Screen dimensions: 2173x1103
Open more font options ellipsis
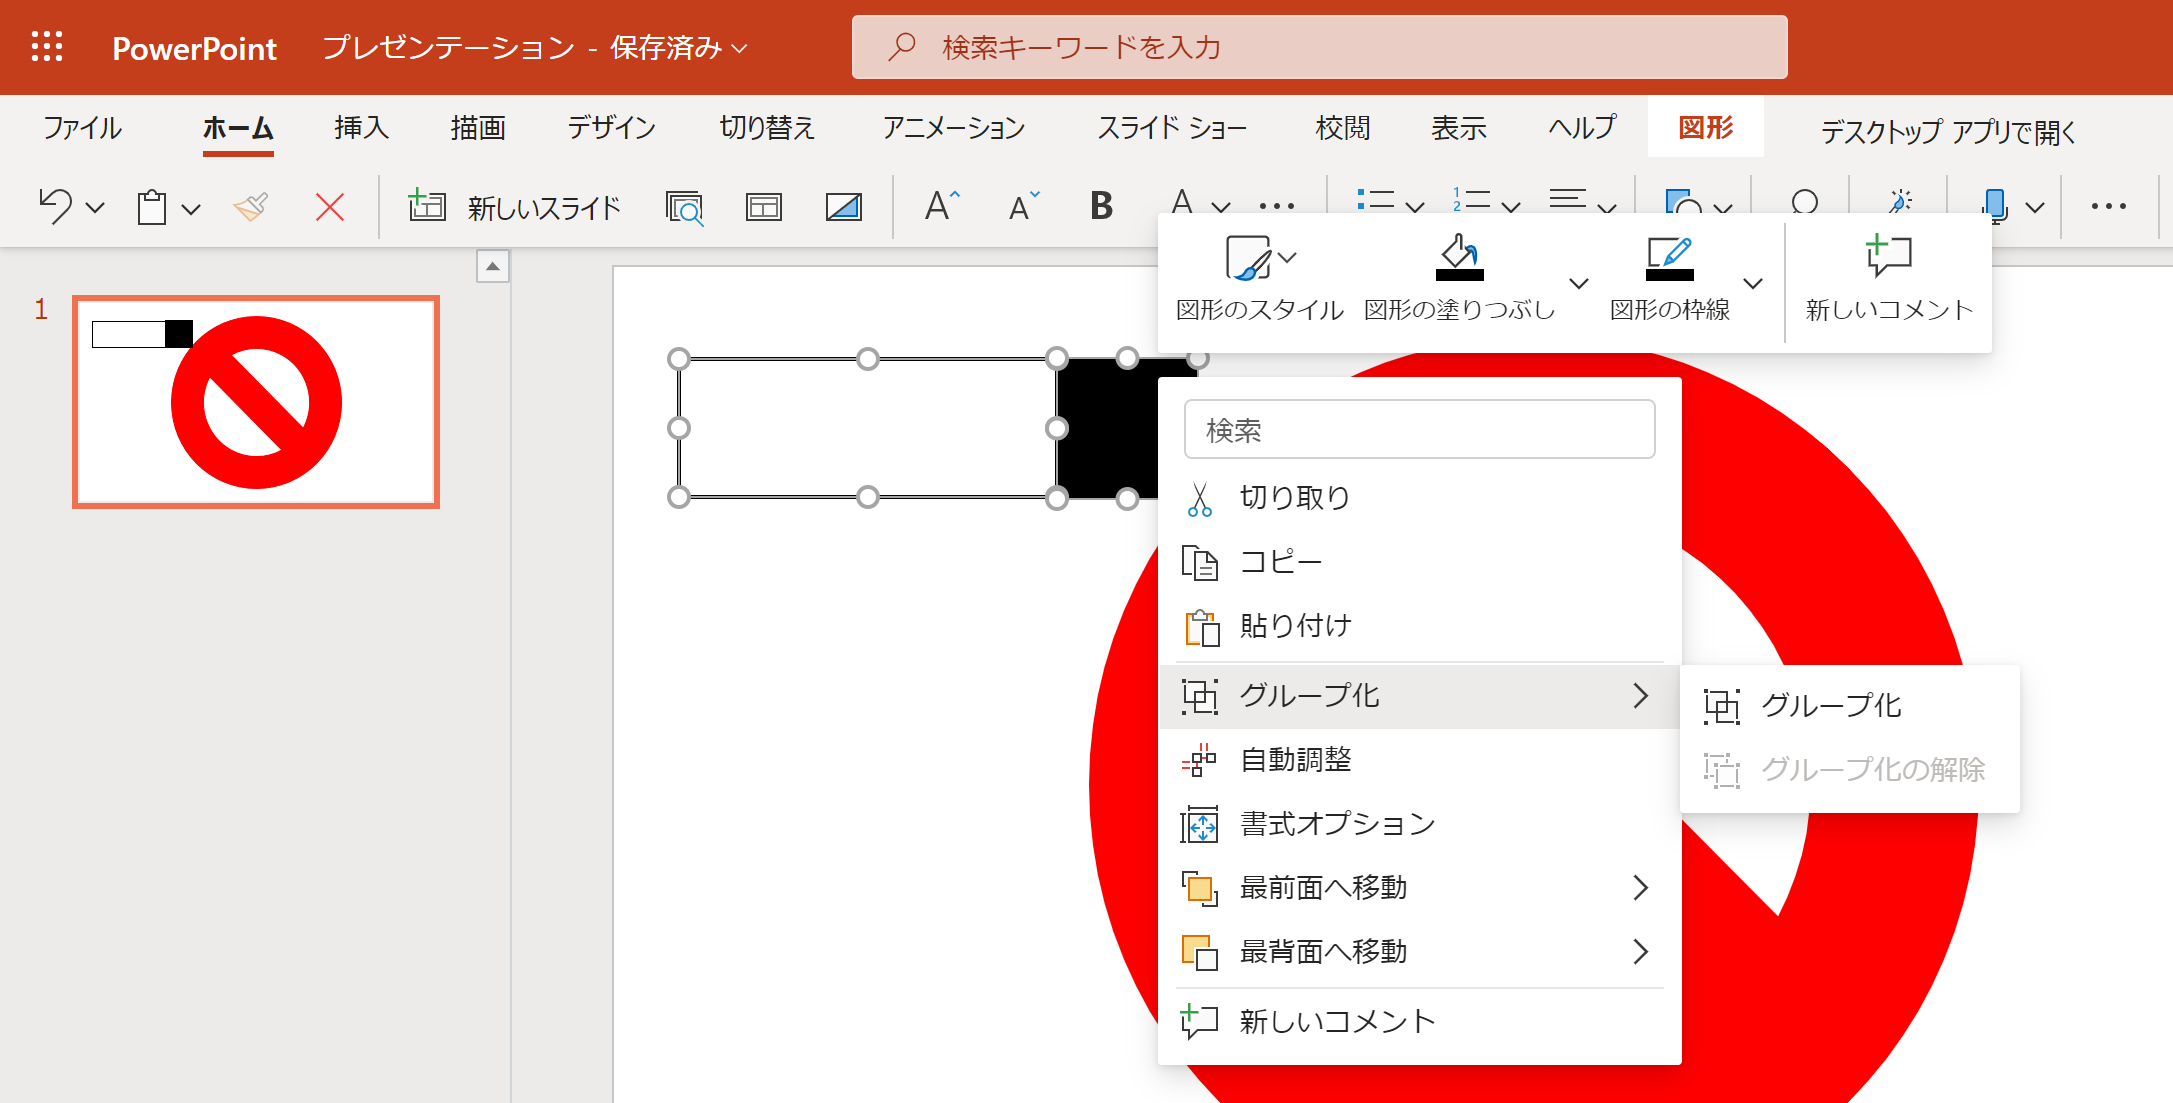point(1277,207)
